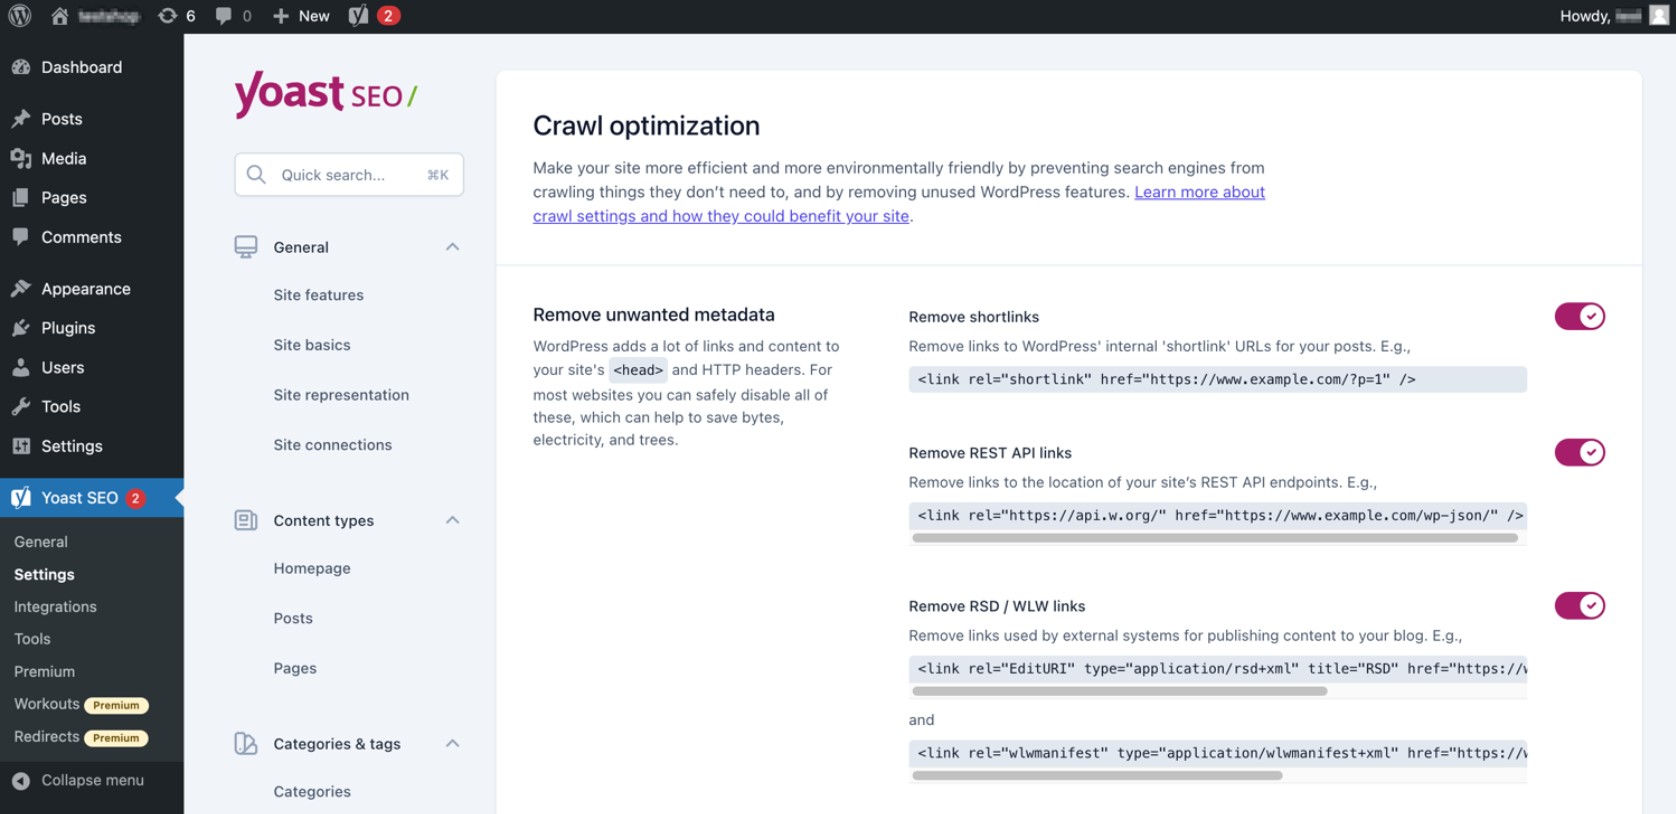The height and width of the screenshot is (814, 1676).
Task: Open Yoast icon in top admin bar
Action: [x=358, y=16]
